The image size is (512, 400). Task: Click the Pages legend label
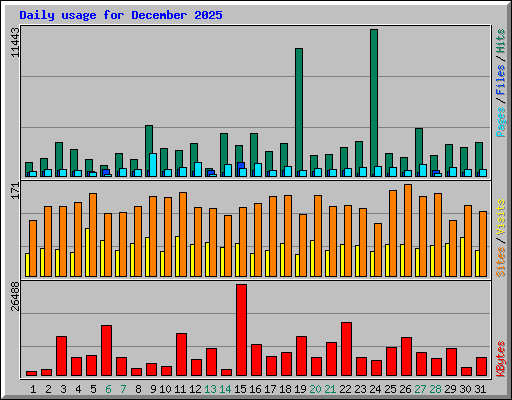click(x=501, y=122)
